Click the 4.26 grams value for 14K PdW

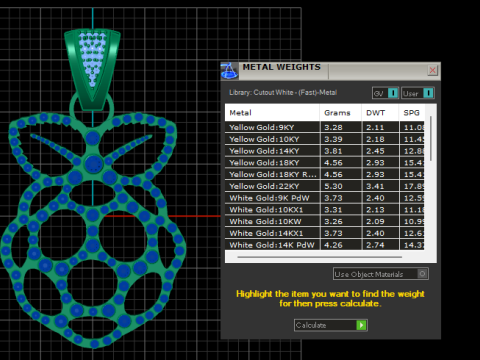[x=333, y=245]
